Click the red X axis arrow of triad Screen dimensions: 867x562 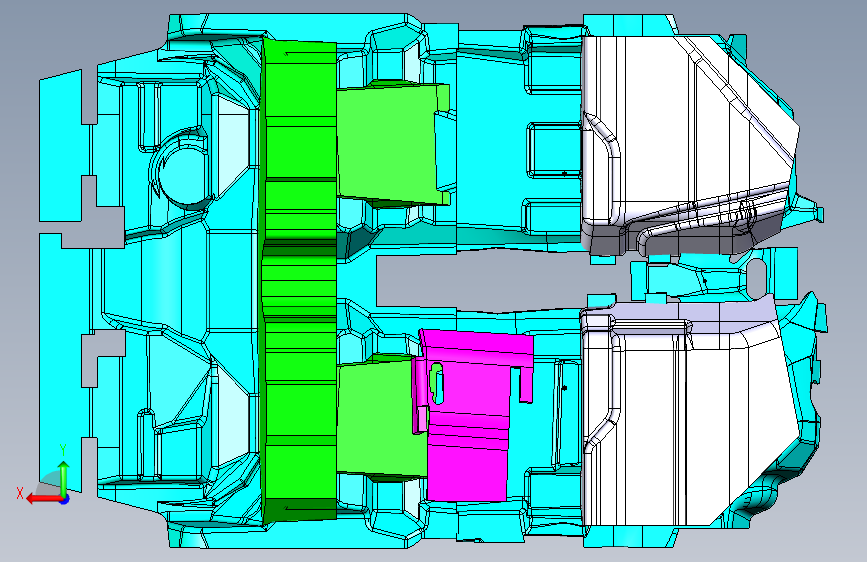point(43,499)
